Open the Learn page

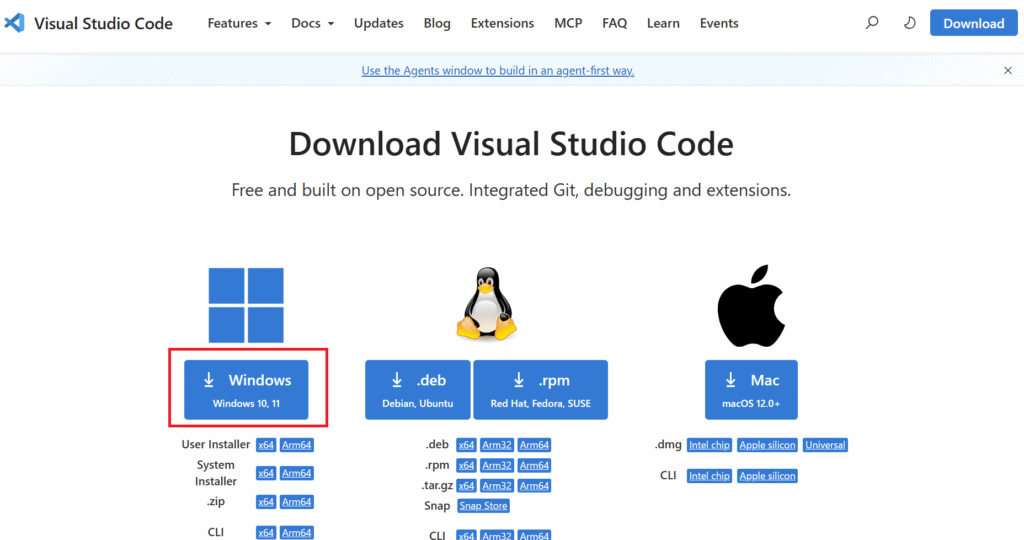663,23
